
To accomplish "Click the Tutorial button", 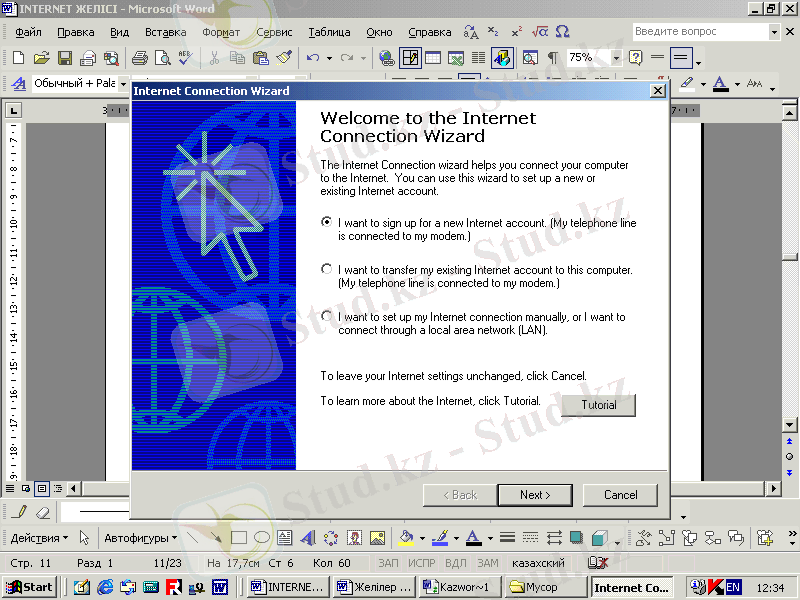I will pos(598,405).
